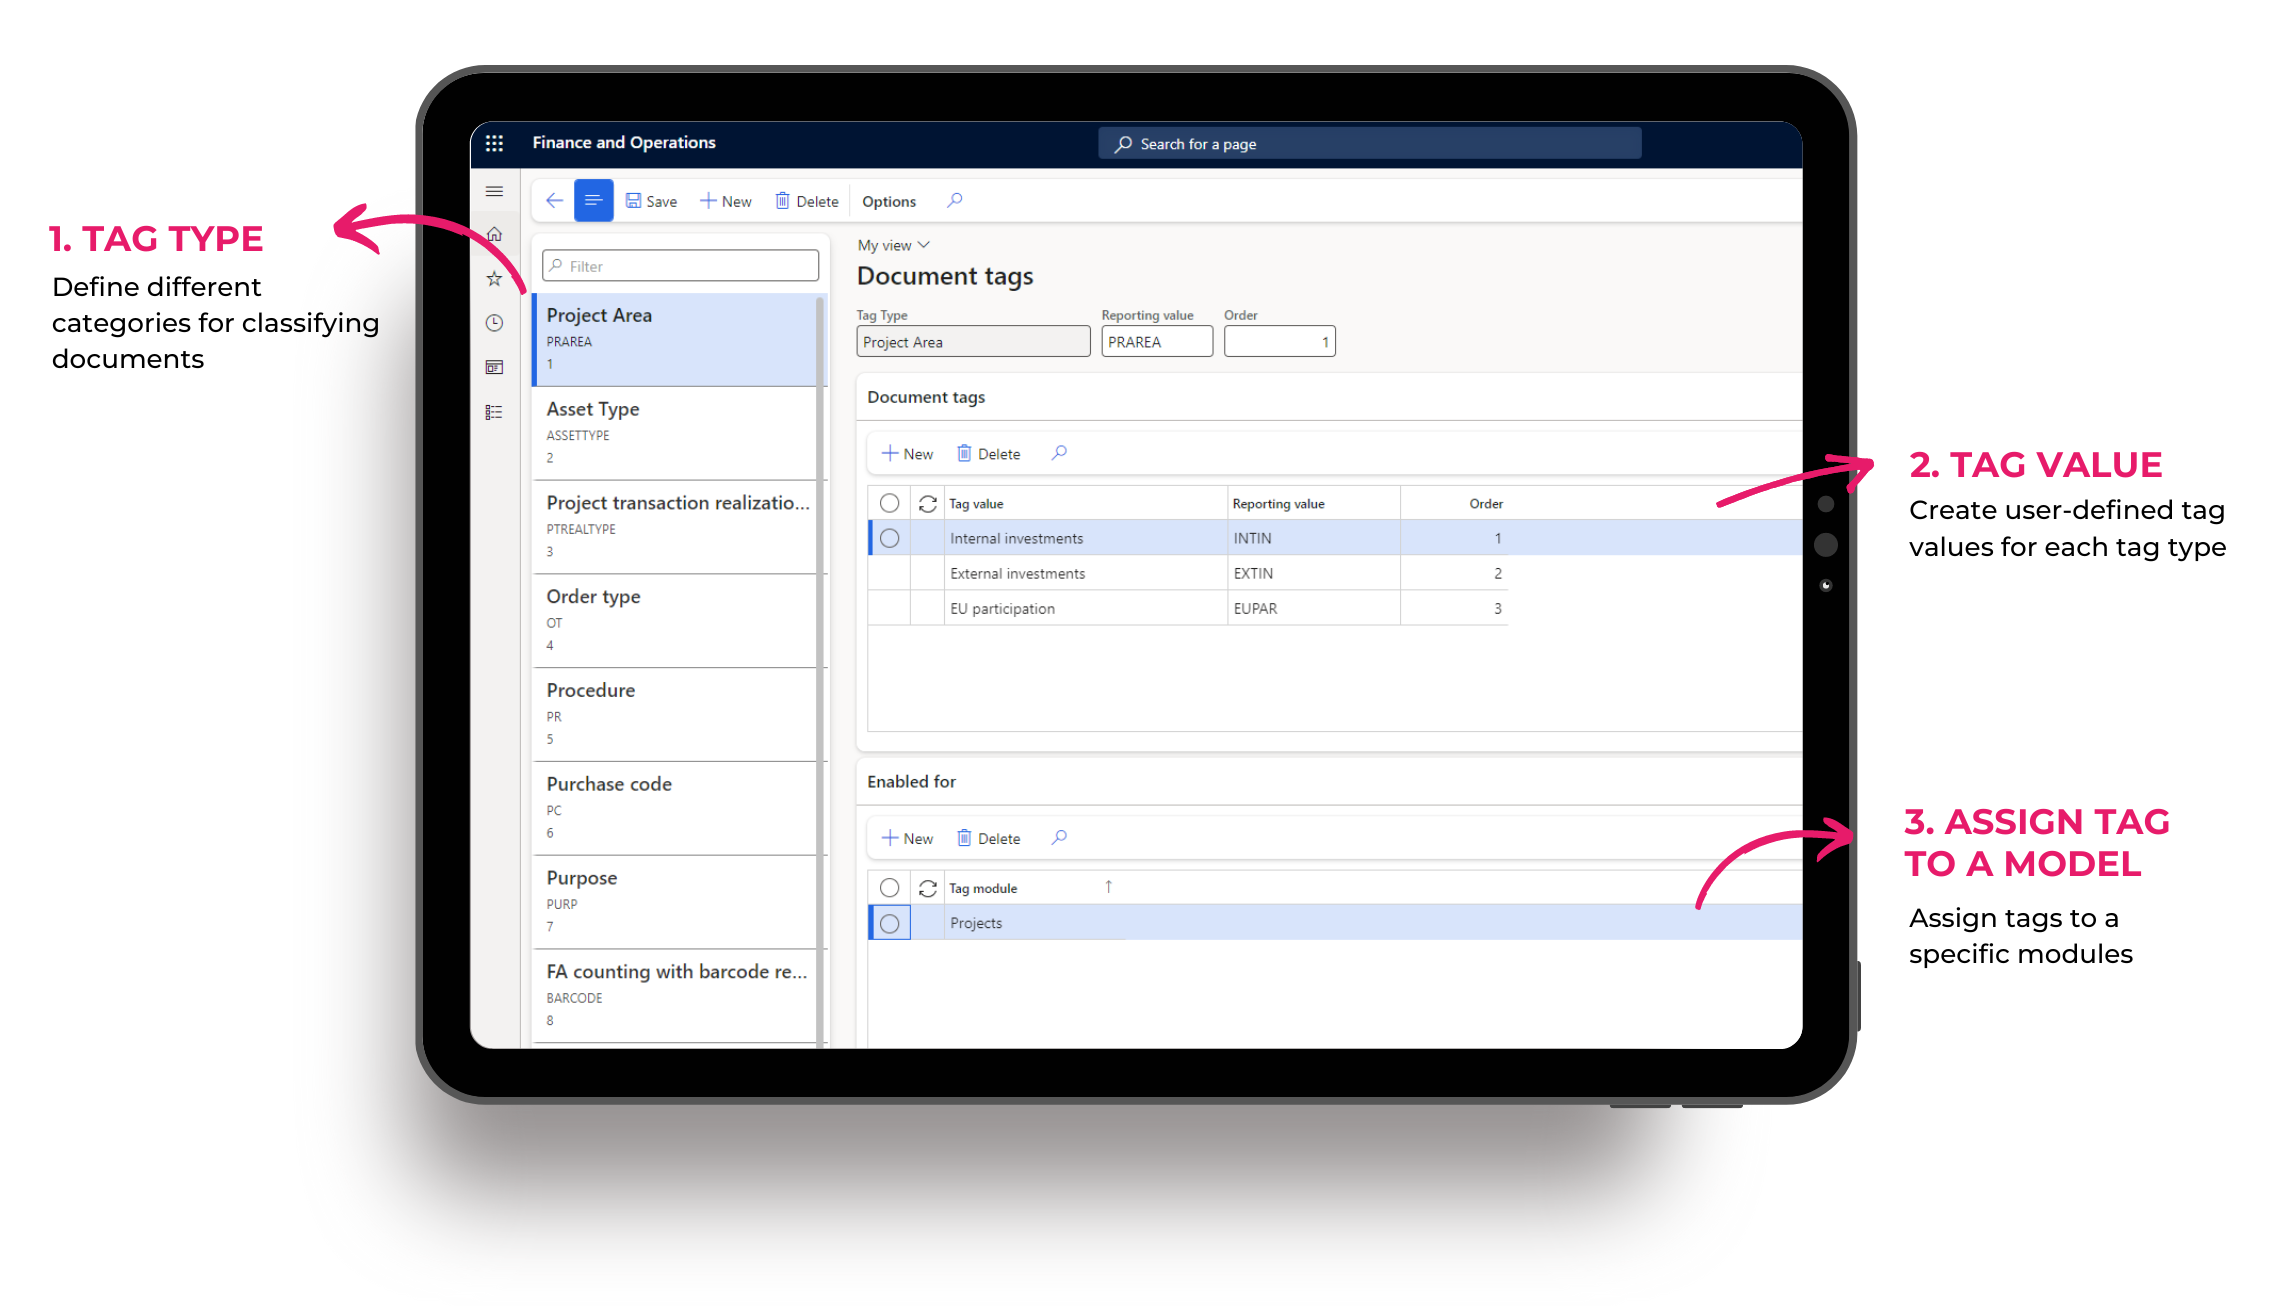The width and height of the screenshot is (2295, 1306).
Task: Click New button under Enabled for
Action: pos(908,837)
